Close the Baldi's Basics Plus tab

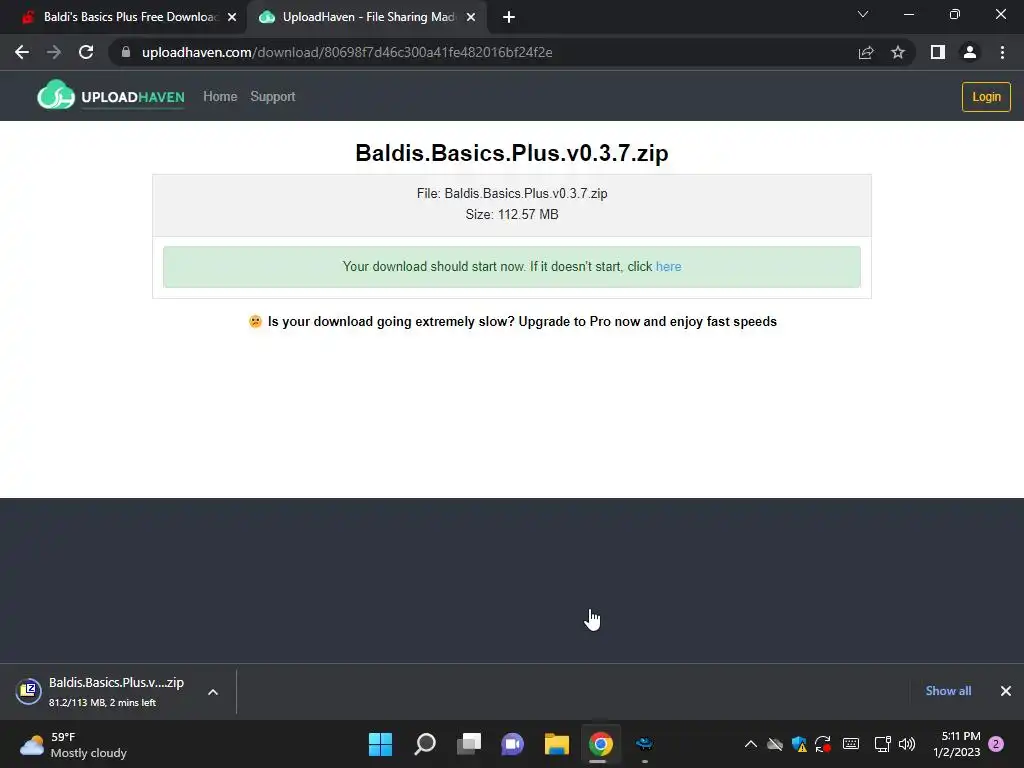tap(232, 18)
